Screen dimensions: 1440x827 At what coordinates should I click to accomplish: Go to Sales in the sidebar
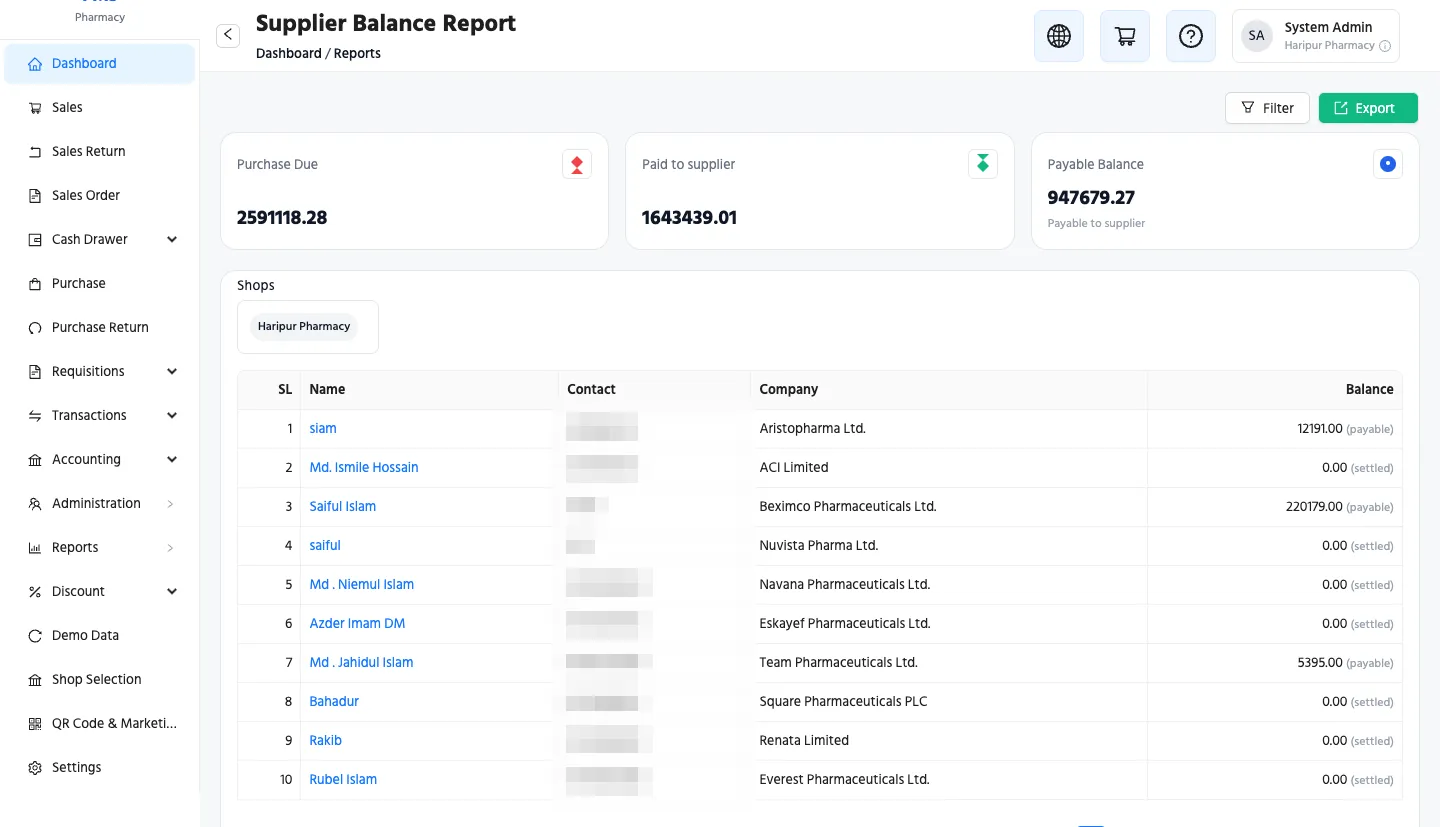[x=100, y=108]
